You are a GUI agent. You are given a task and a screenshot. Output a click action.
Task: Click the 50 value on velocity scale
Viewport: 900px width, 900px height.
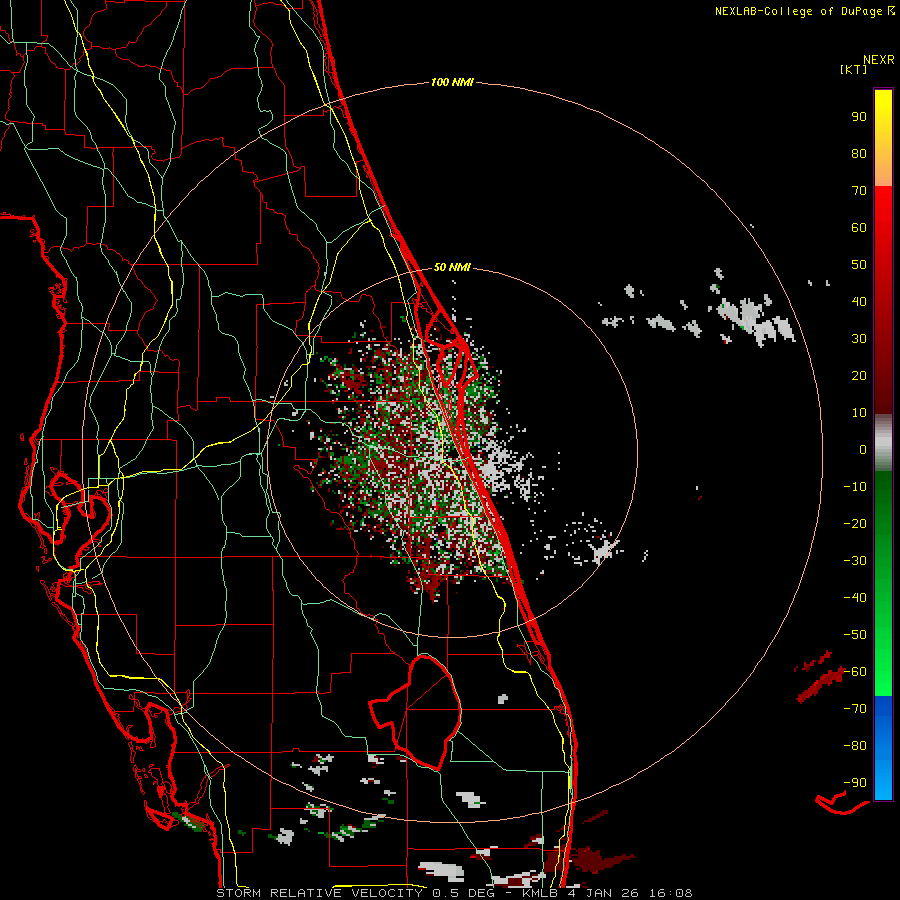click(x=859, y=265)
